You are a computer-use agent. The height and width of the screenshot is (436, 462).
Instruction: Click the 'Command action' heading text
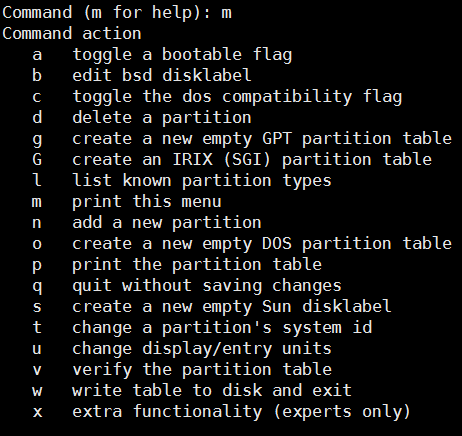72,33
